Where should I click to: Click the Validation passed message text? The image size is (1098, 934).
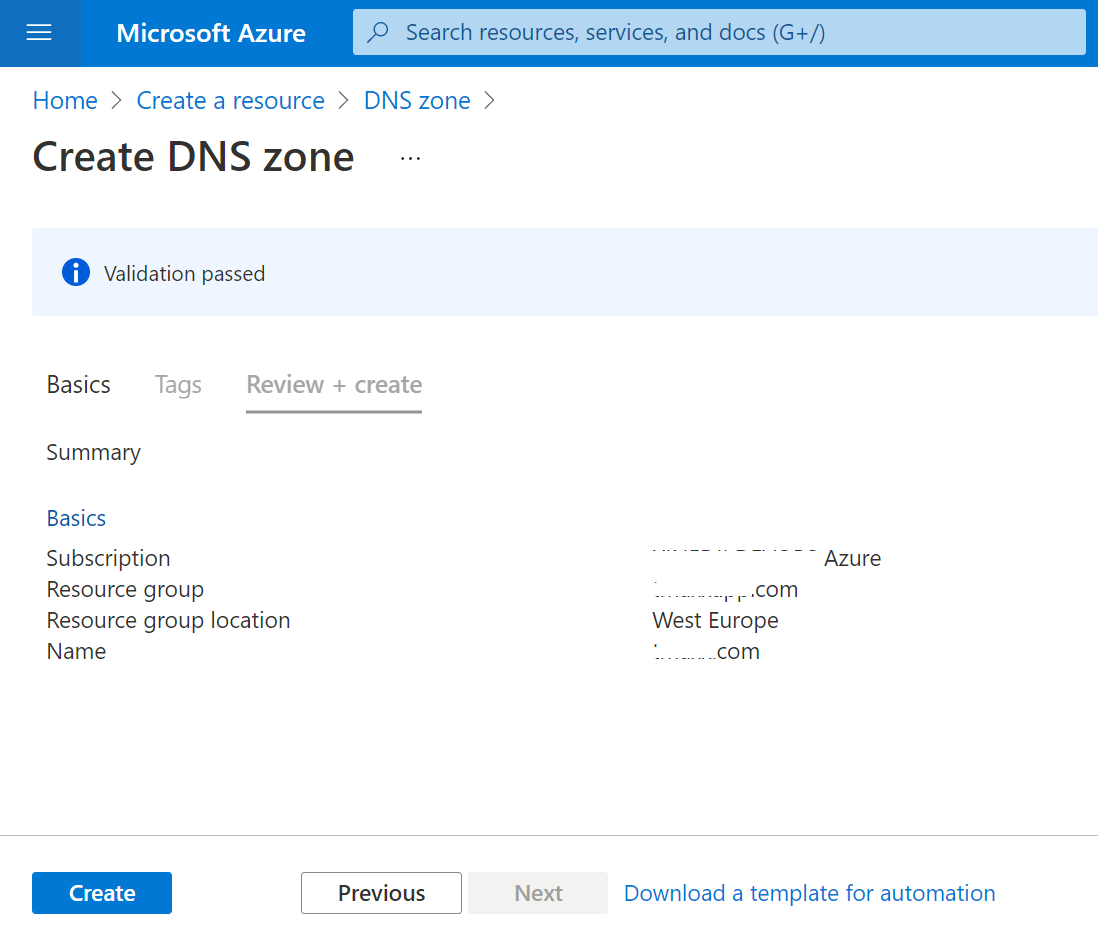coord(184,273)
